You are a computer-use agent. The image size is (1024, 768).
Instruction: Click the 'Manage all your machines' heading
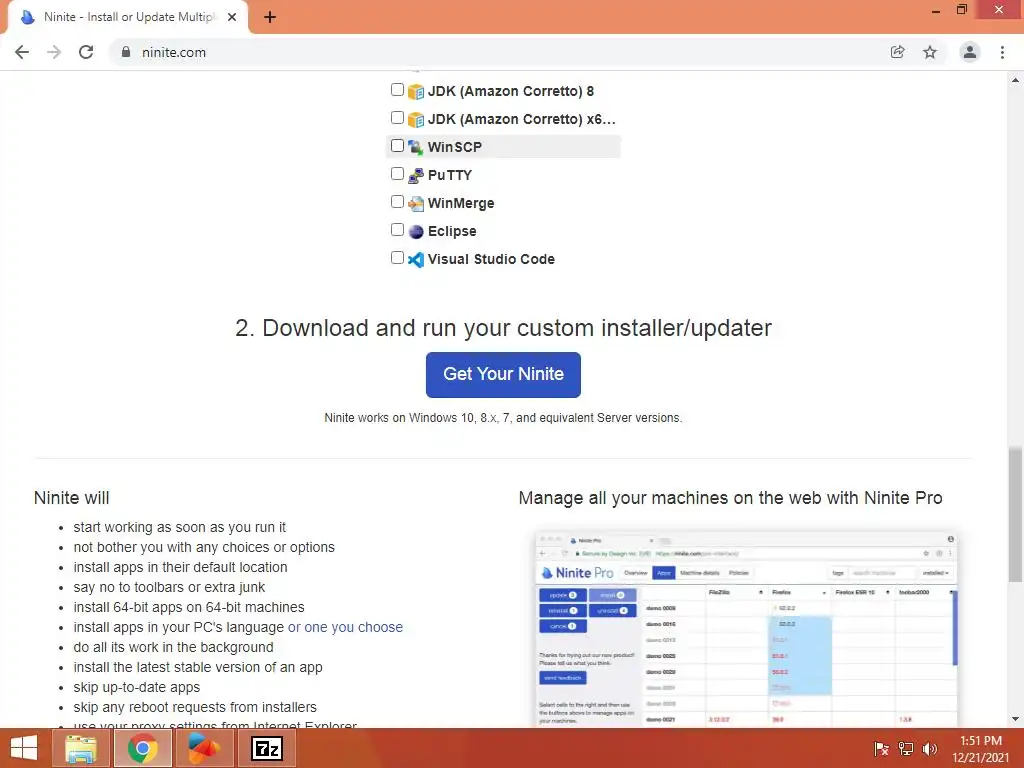point(730,498)
